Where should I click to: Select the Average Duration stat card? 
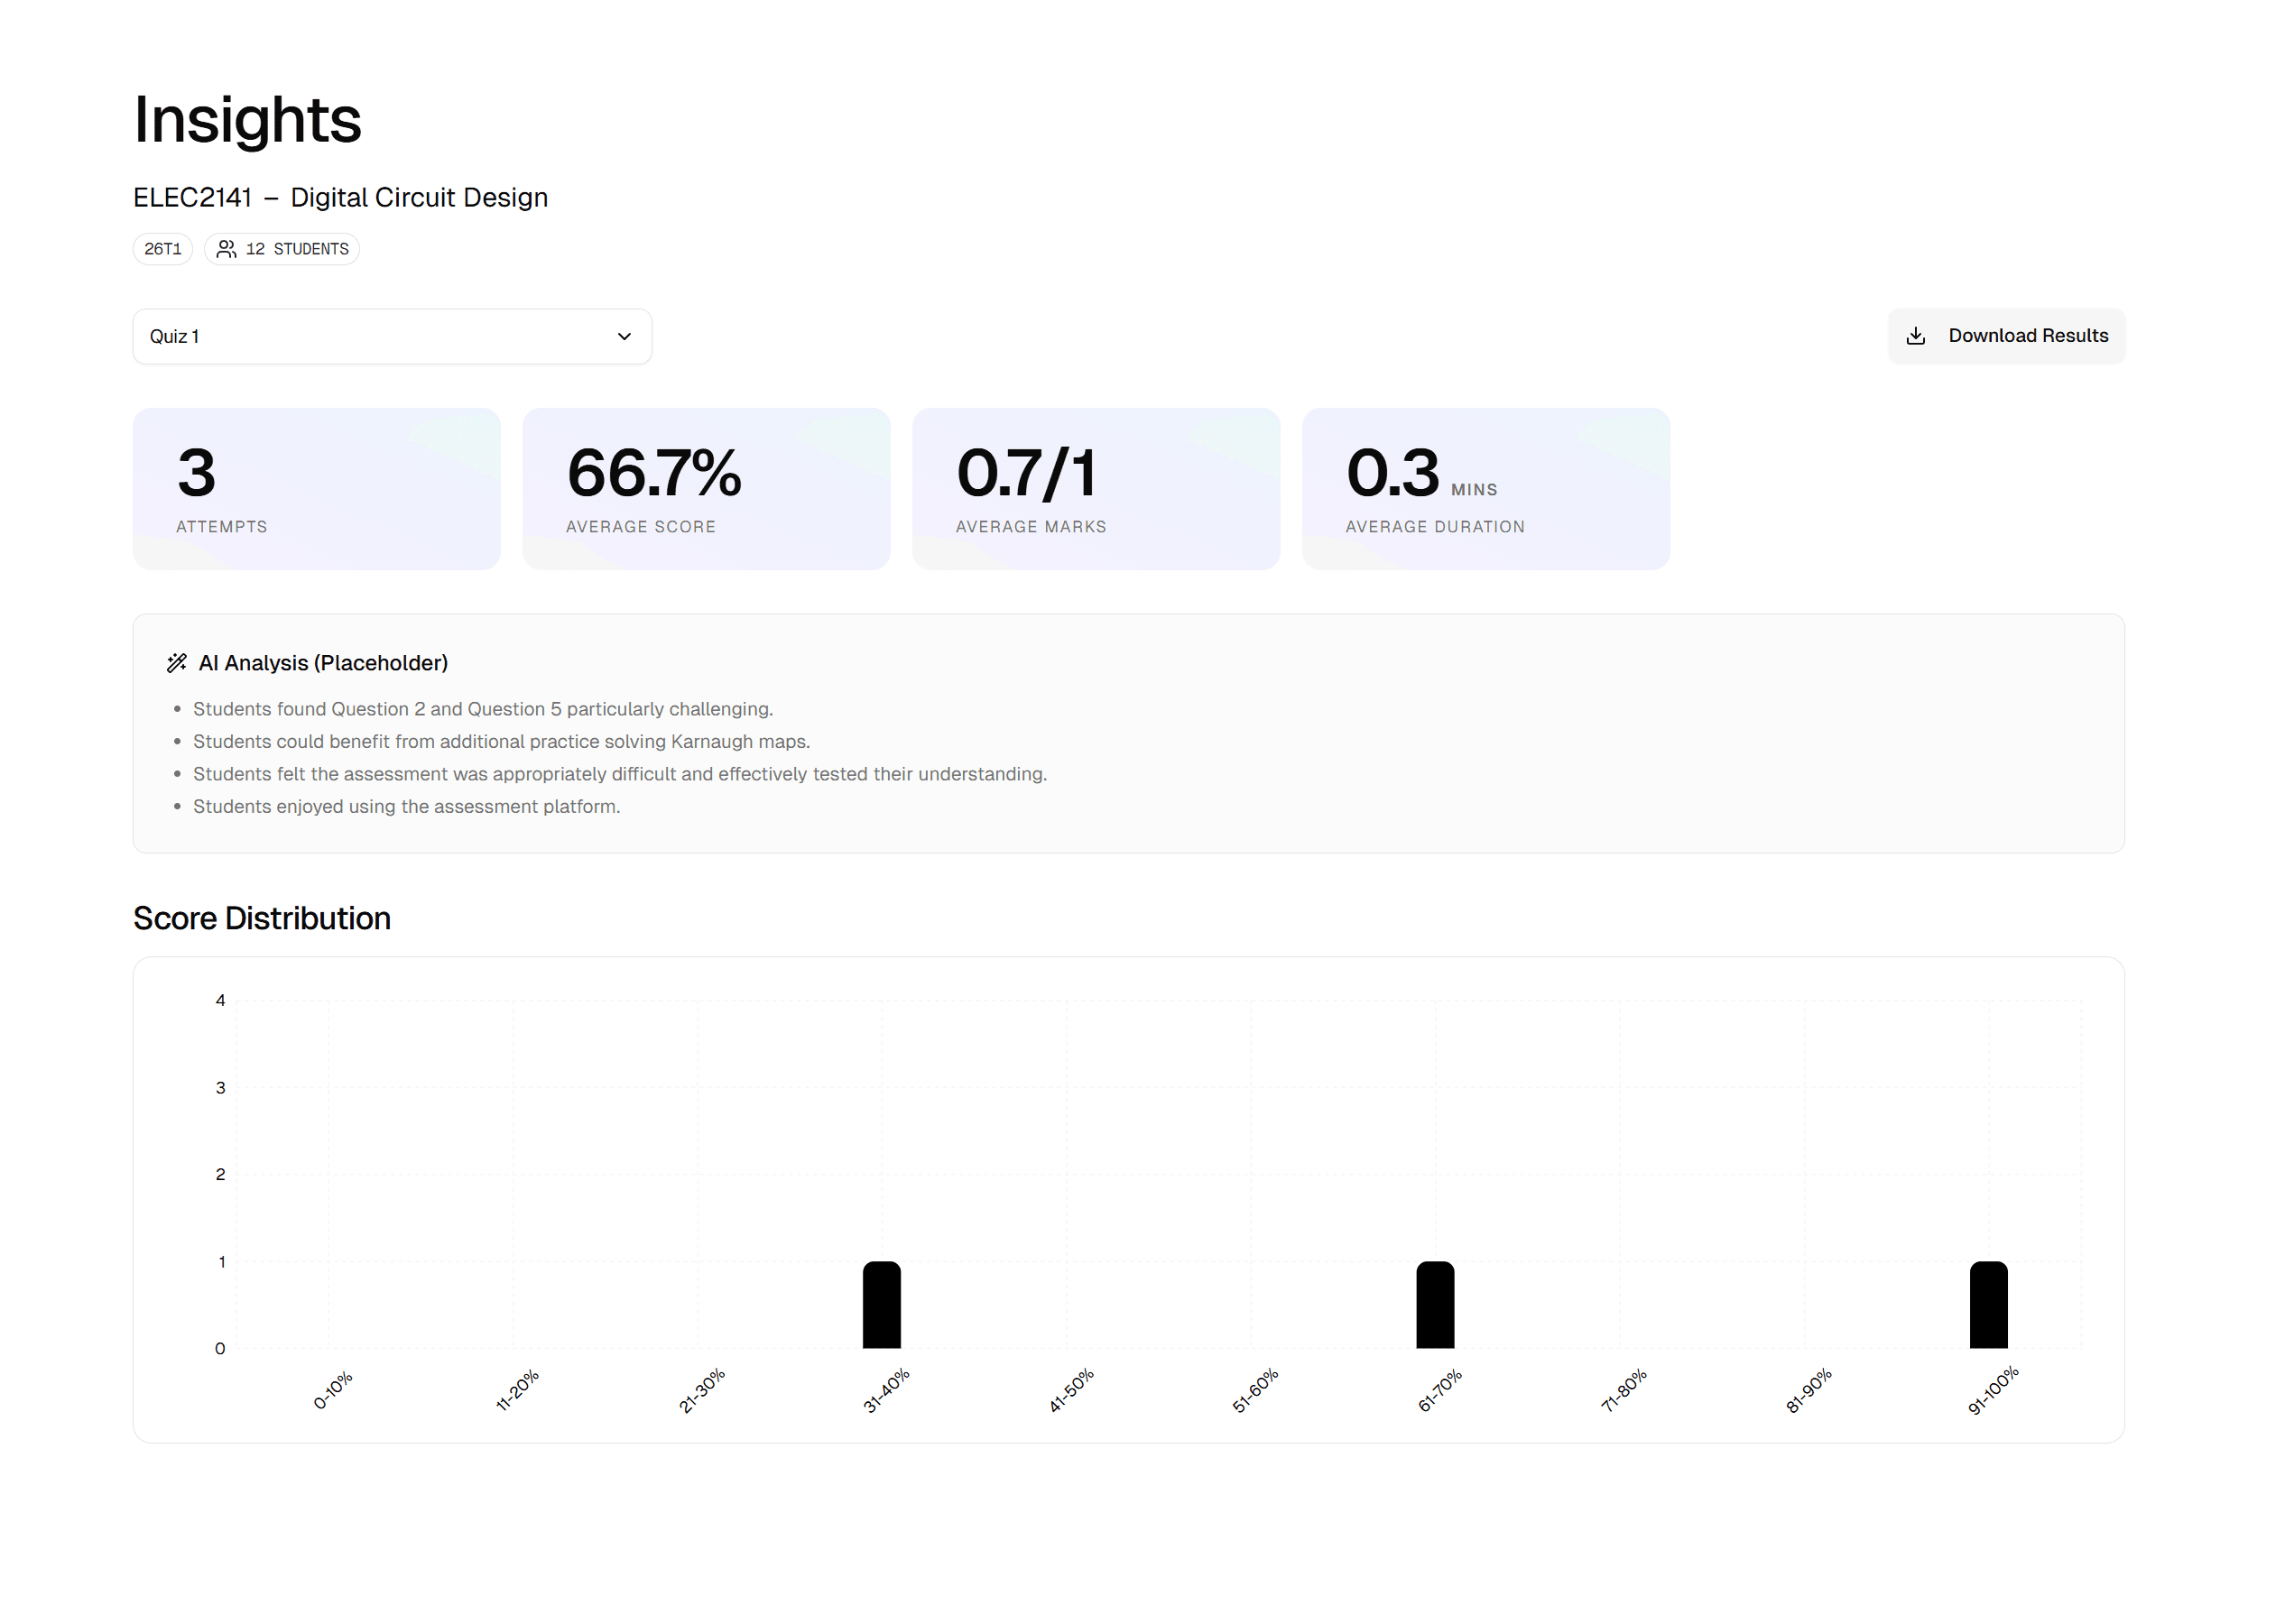click(1485, 488)
